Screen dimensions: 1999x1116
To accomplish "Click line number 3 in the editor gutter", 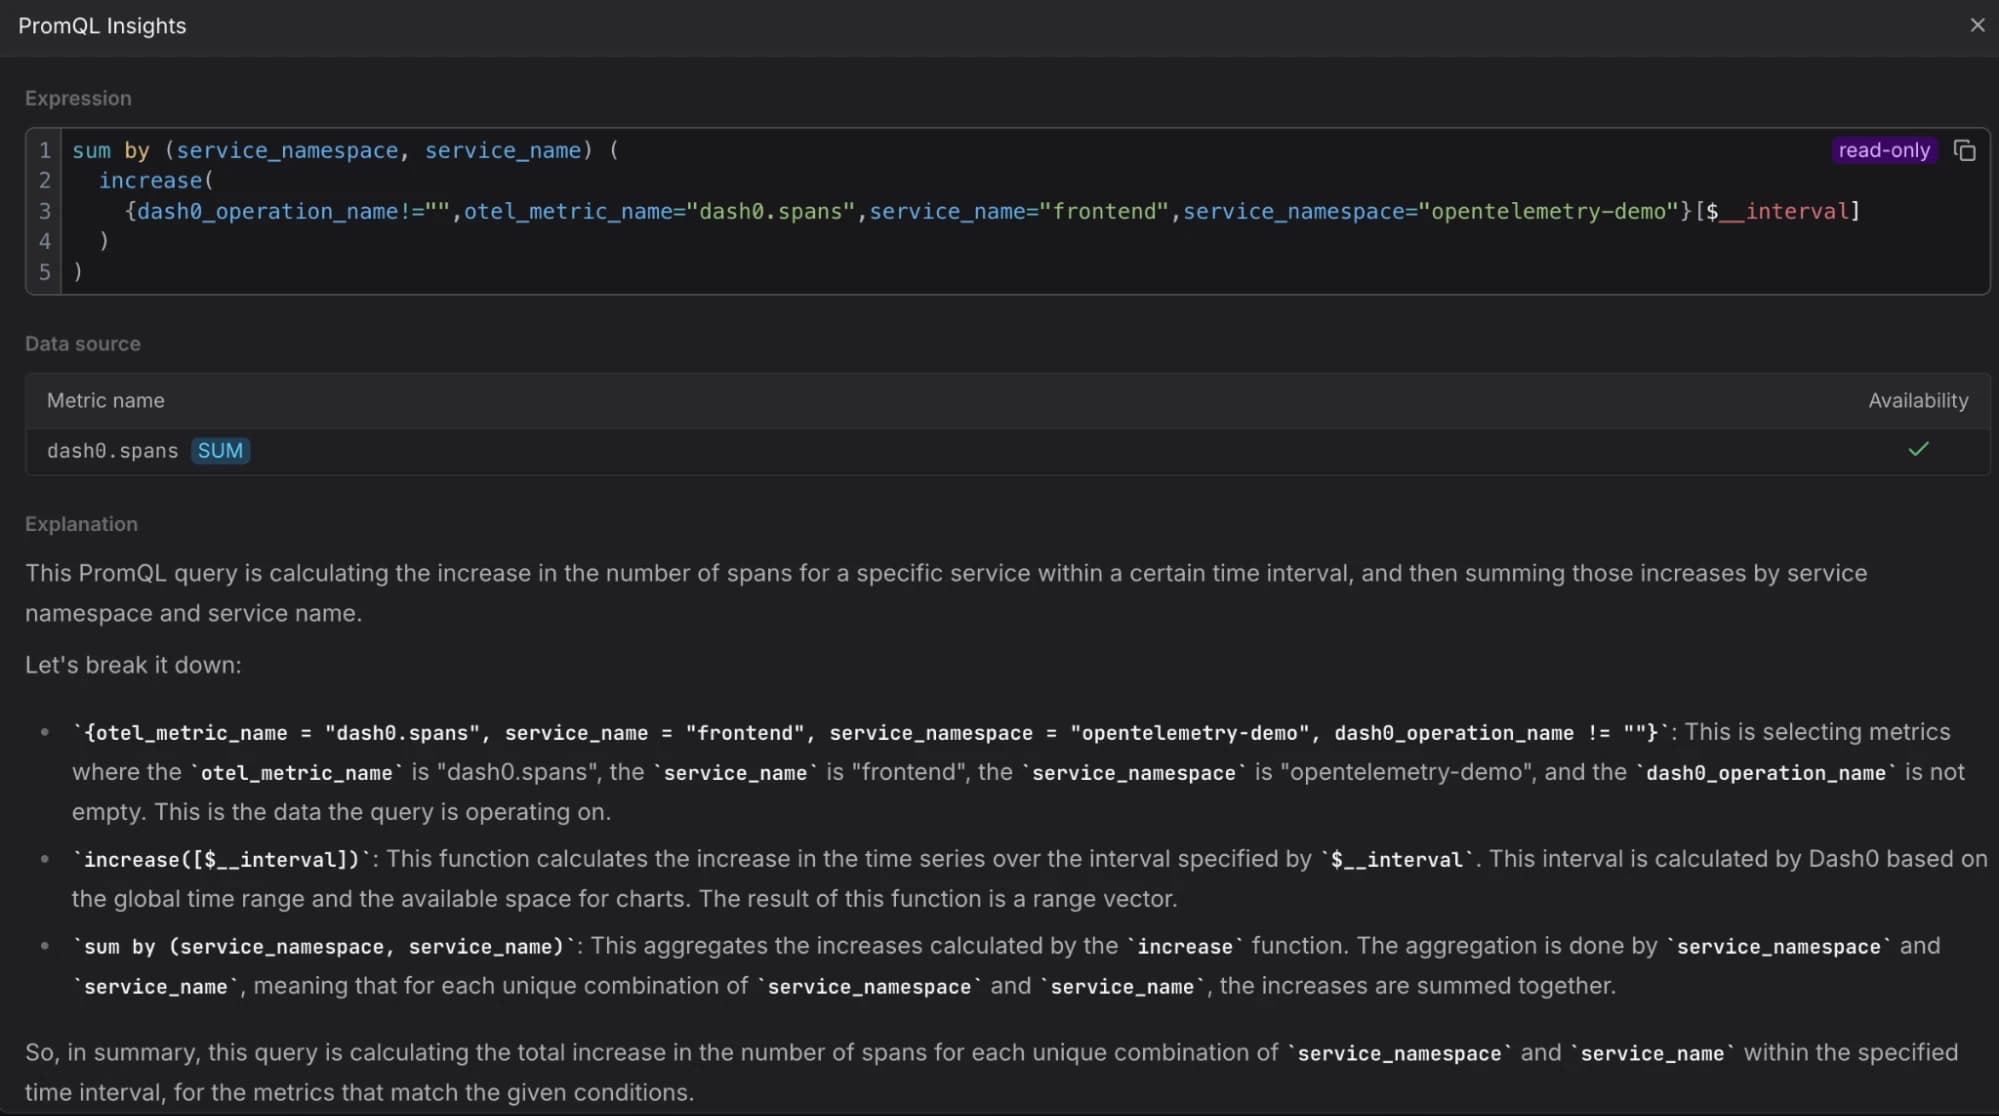I will [45, 211].
